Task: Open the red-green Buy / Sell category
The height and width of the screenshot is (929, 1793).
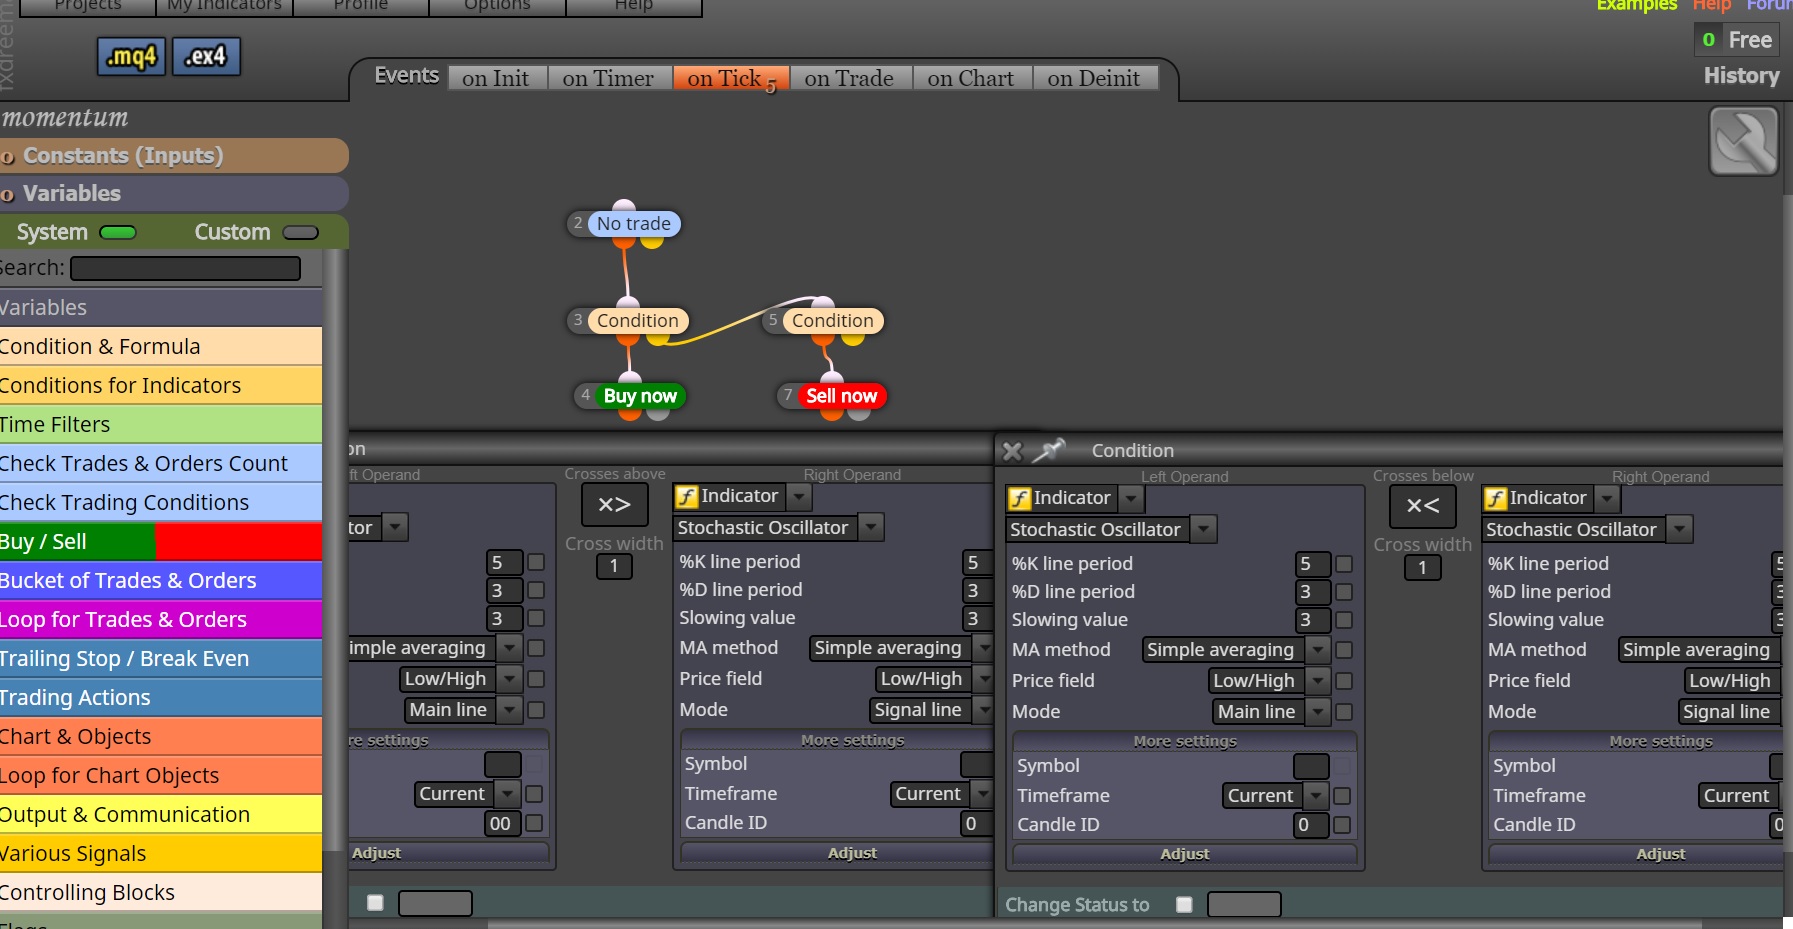Action: (x=161, y=542)
